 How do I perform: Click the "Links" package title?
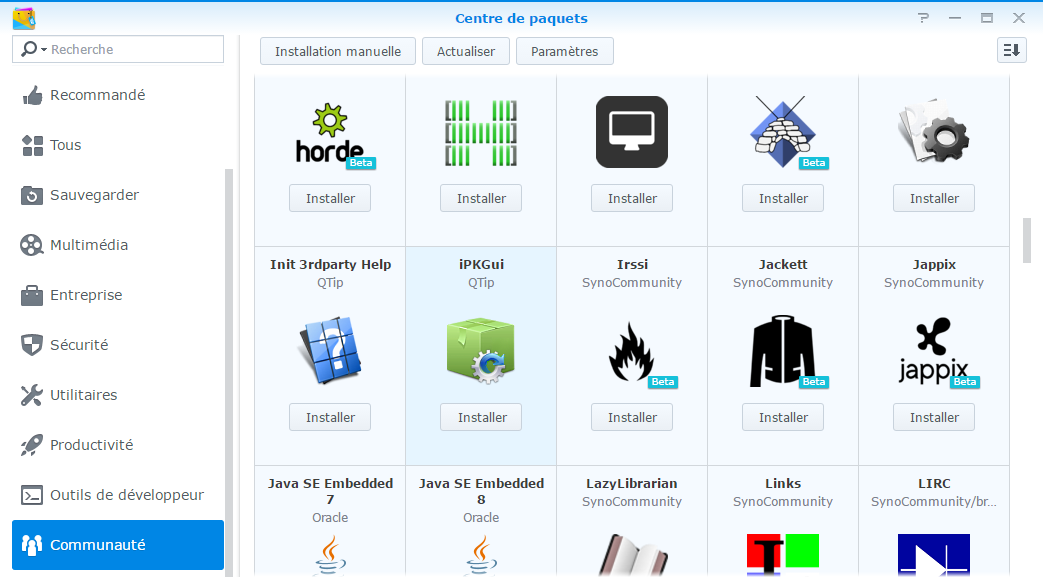coord(783,483)
